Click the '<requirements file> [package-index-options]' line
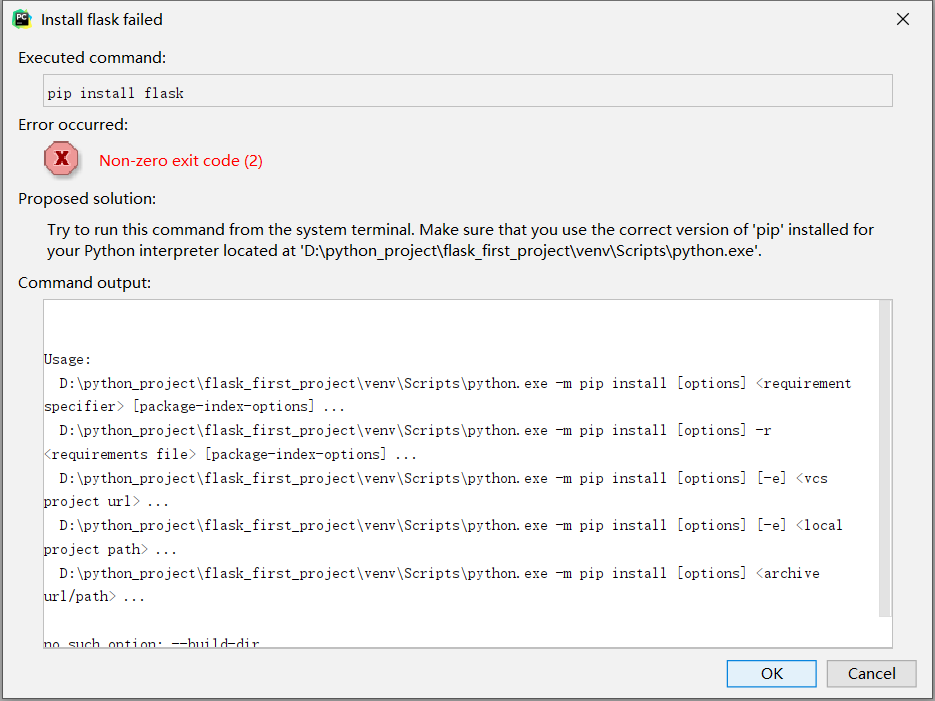This screenshot has height=701, width=935. [x=230, y=454]
